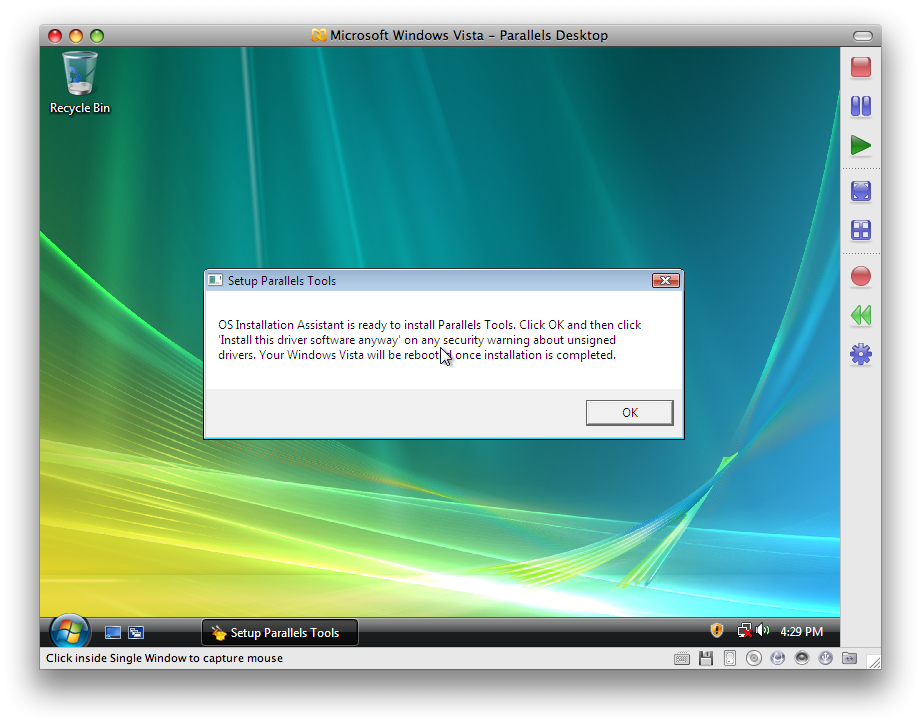The image size is (921, 724).
Task: Click the red round snapshot record icon
Action: point(861,276)
